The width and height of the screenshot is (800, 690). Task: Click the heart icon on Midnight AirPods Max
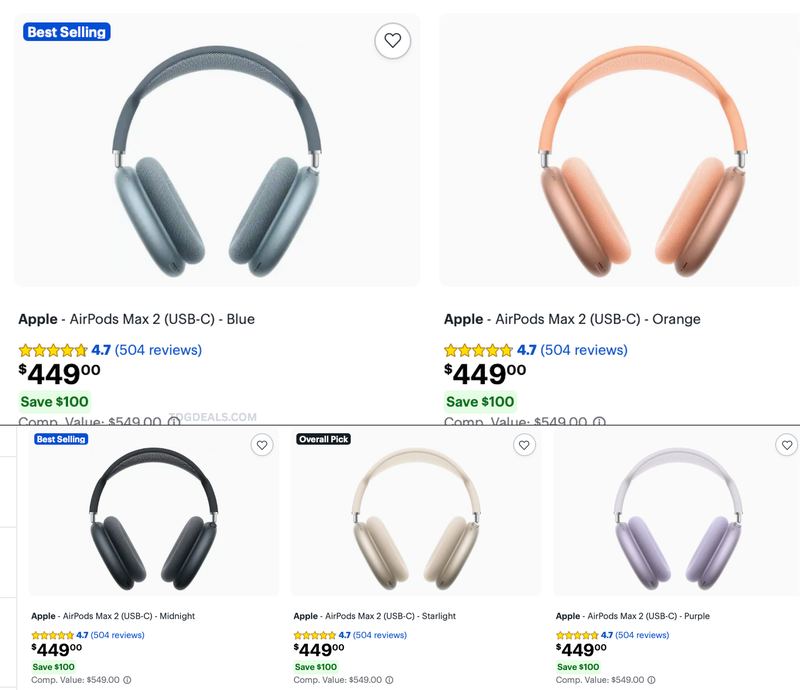coord(262,445)
